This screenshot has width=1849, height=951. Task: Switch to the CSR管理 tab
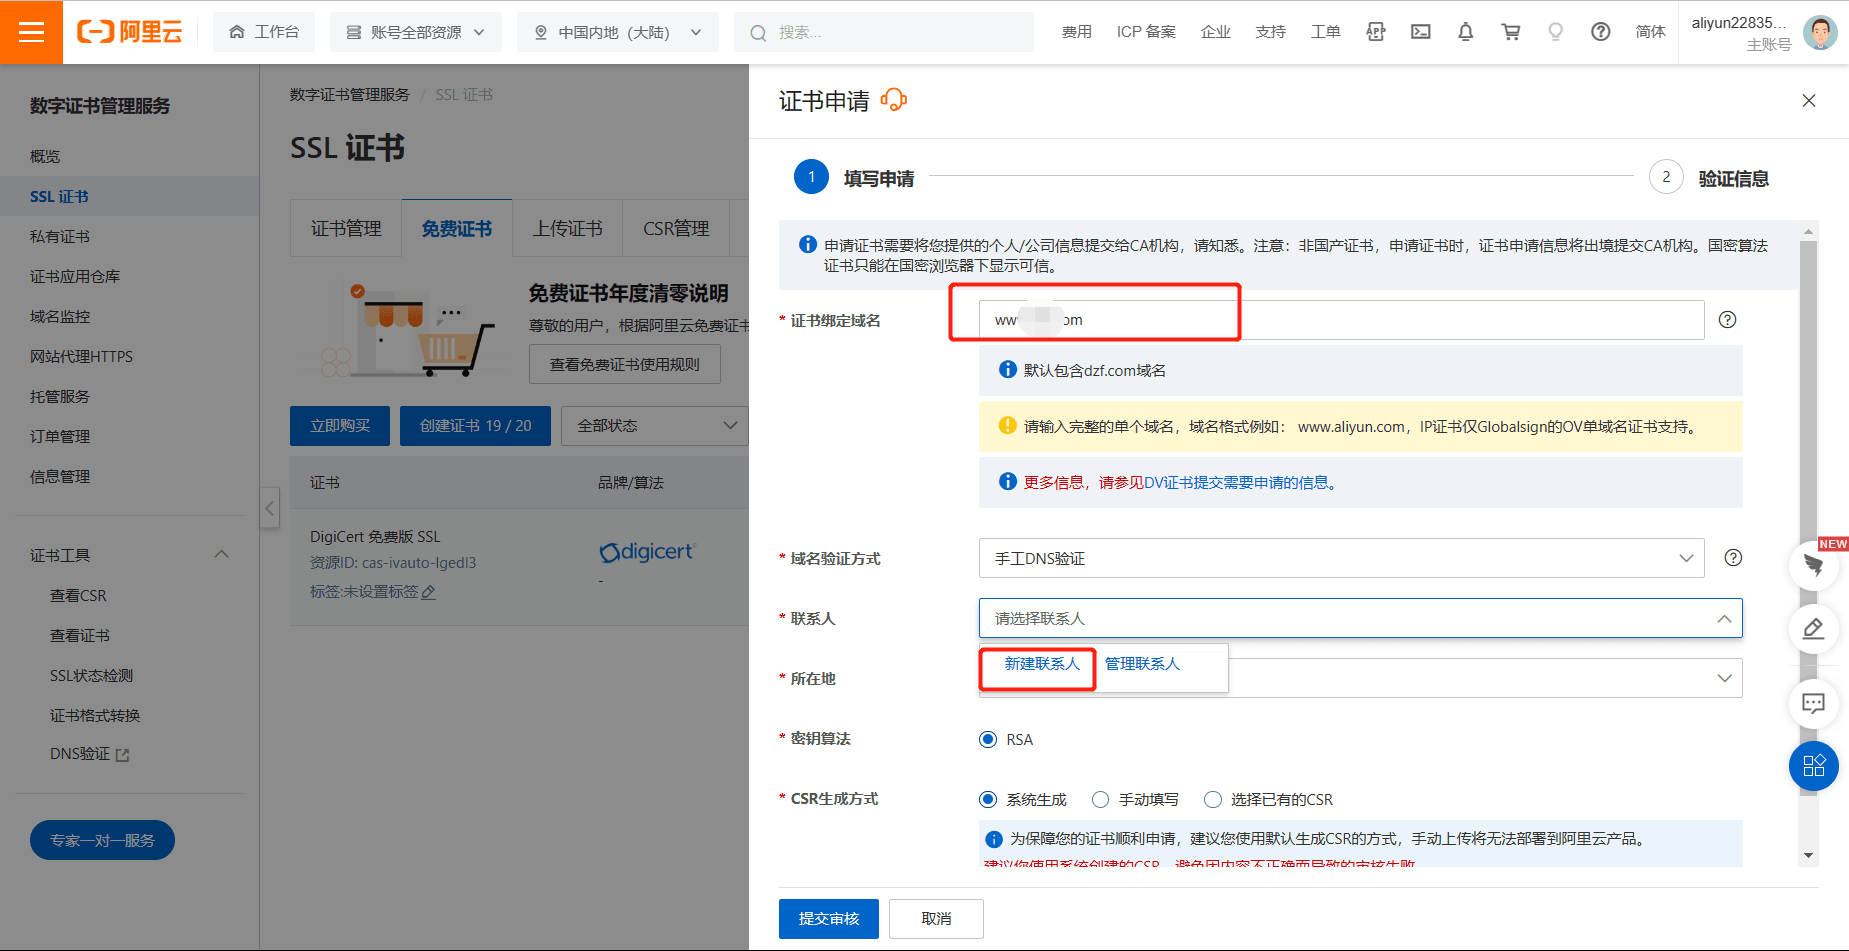pyautogui.click(x=676, y=229)
